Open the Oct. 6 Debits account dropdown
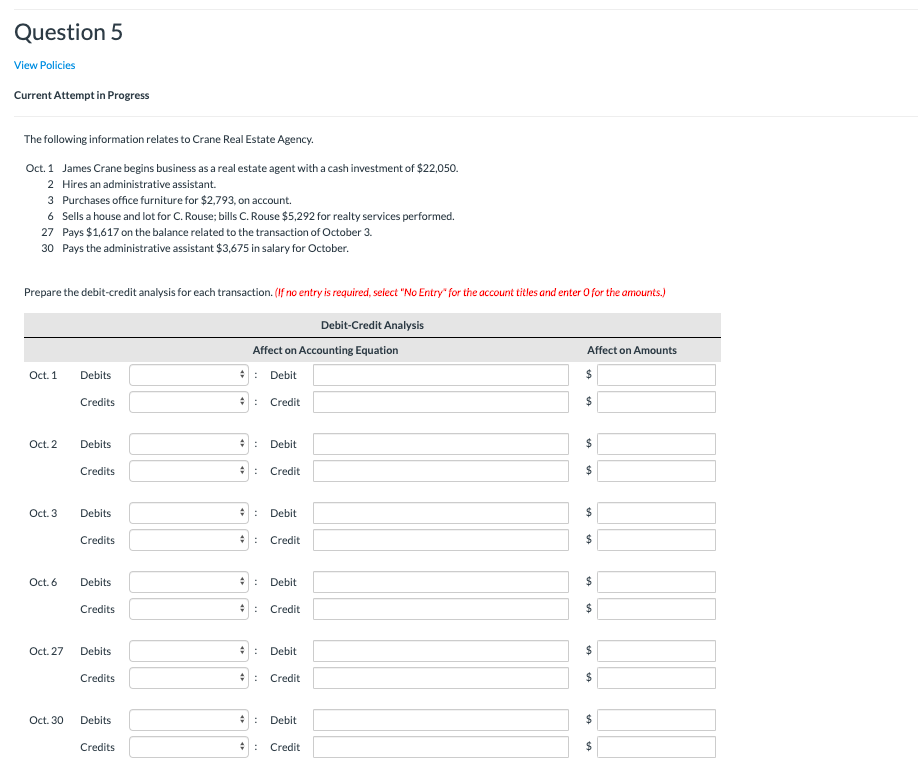Image resolution: width=918 pixels, height=784 pixels. pyautogui.click(x=188, y=582)
